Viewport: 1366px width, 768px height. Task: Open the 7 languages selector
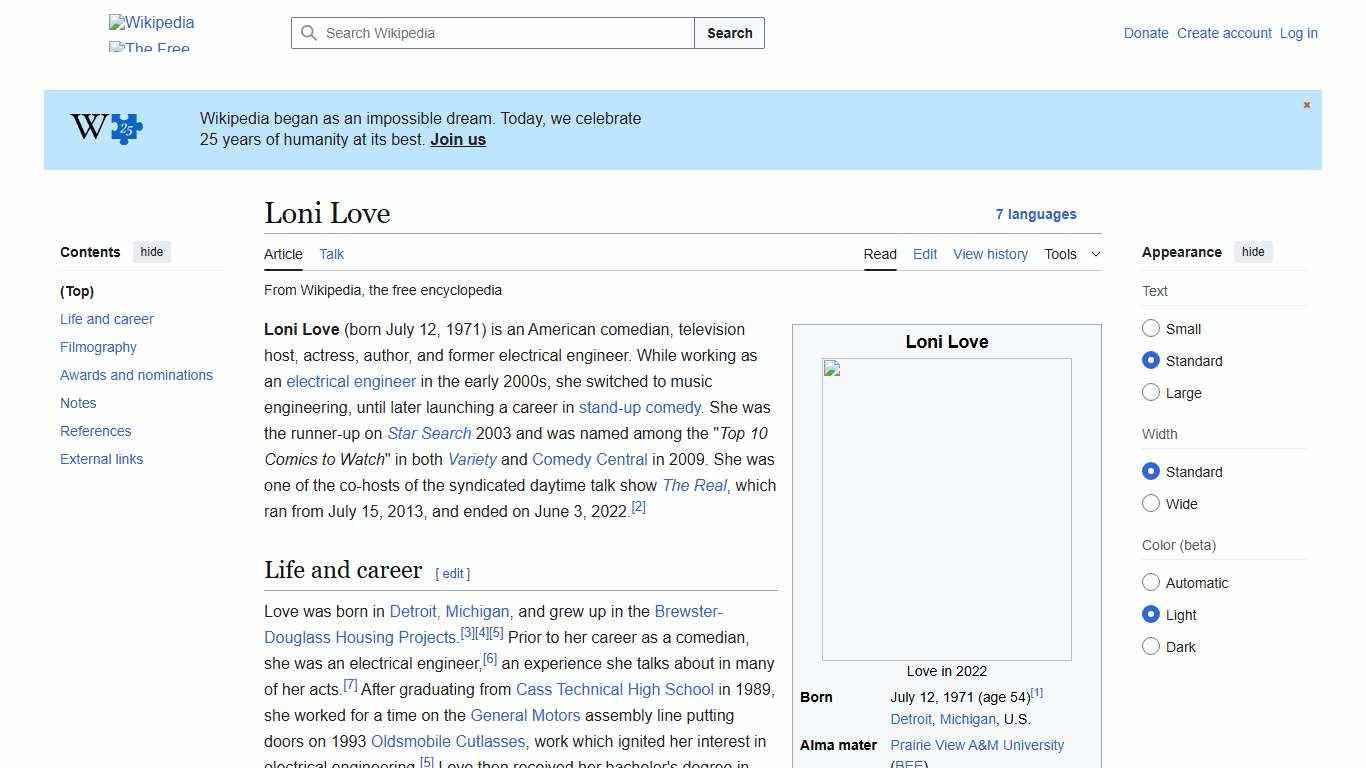coord(1036,214)
